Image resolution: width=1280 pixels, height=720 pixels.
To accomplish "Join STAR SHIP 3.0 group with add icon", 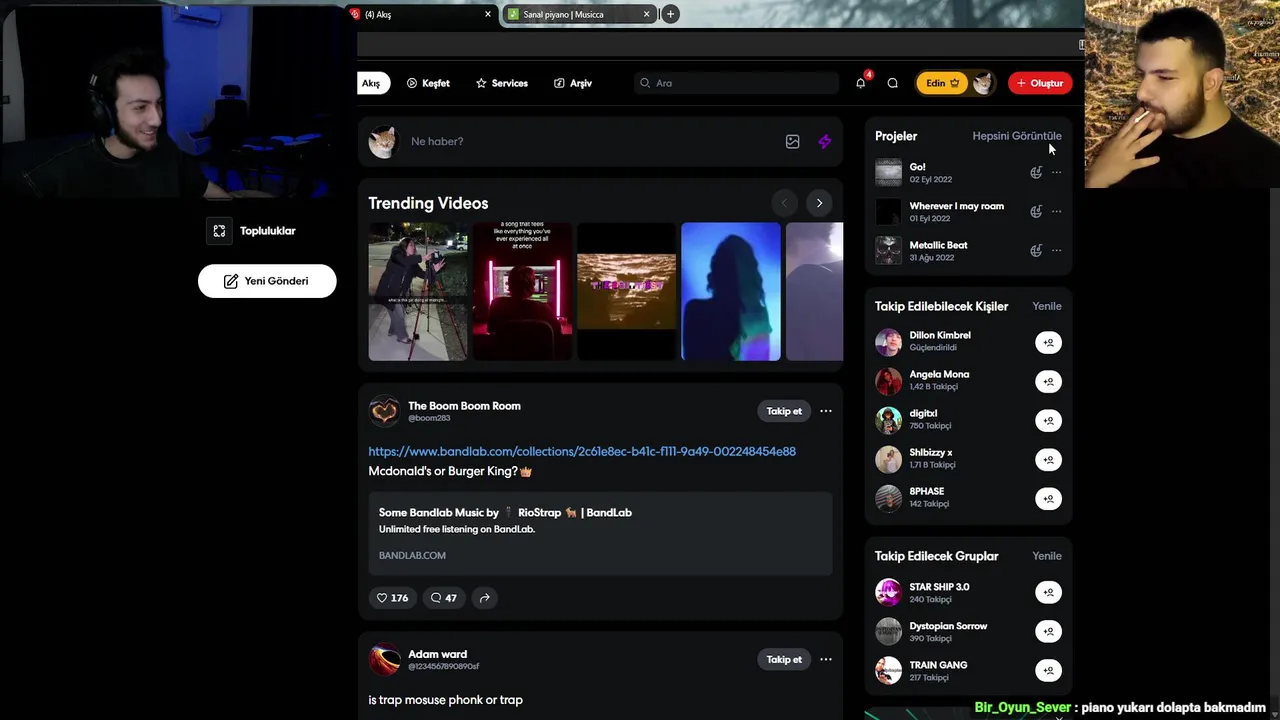I will pos(1048,592).
